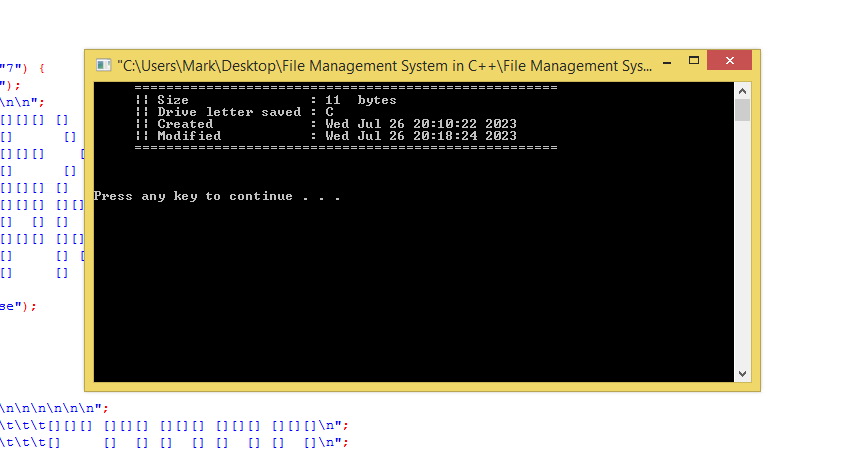Viewport: 859px width, 454px height.
Task: Click the Size '11 bytes' output line
Action: [266, 100]
